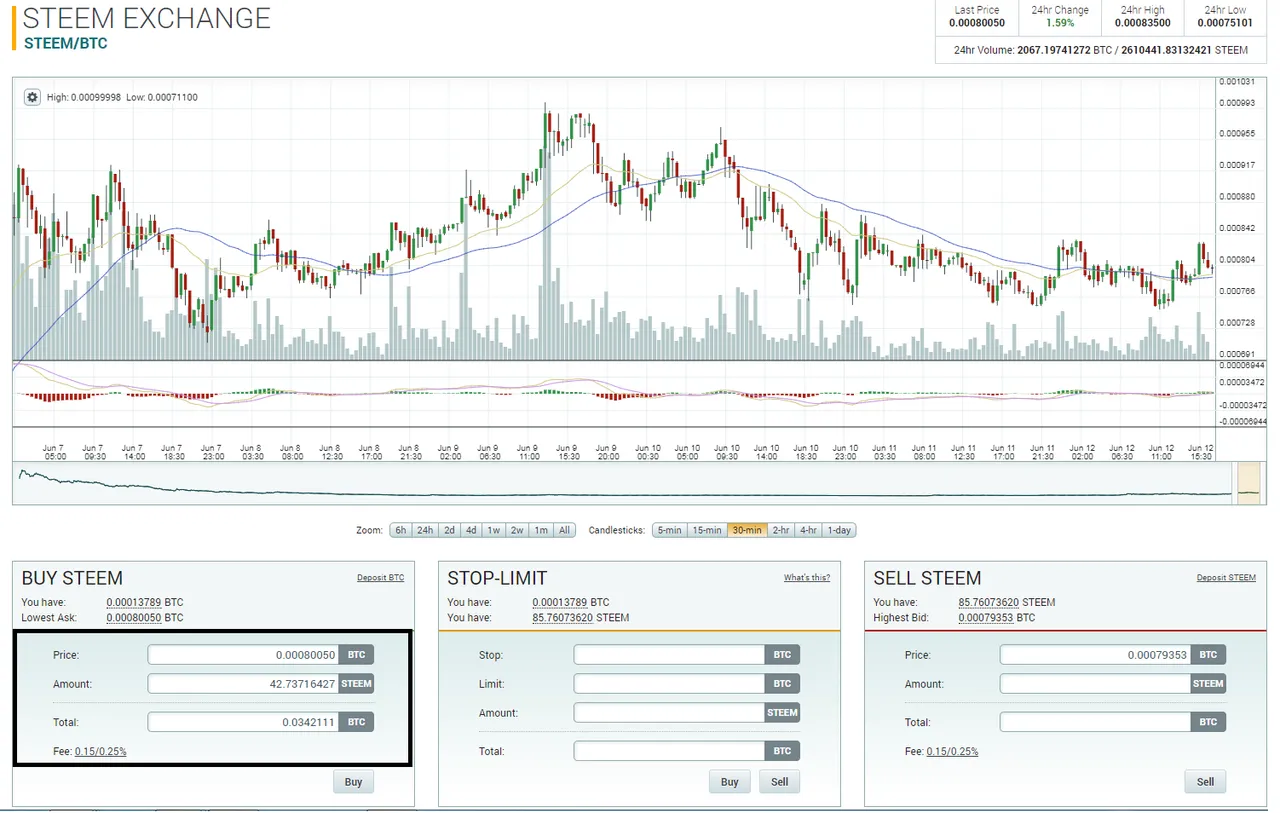
Task: Click BUY STEEM panel heading
Action: [72, 578]
